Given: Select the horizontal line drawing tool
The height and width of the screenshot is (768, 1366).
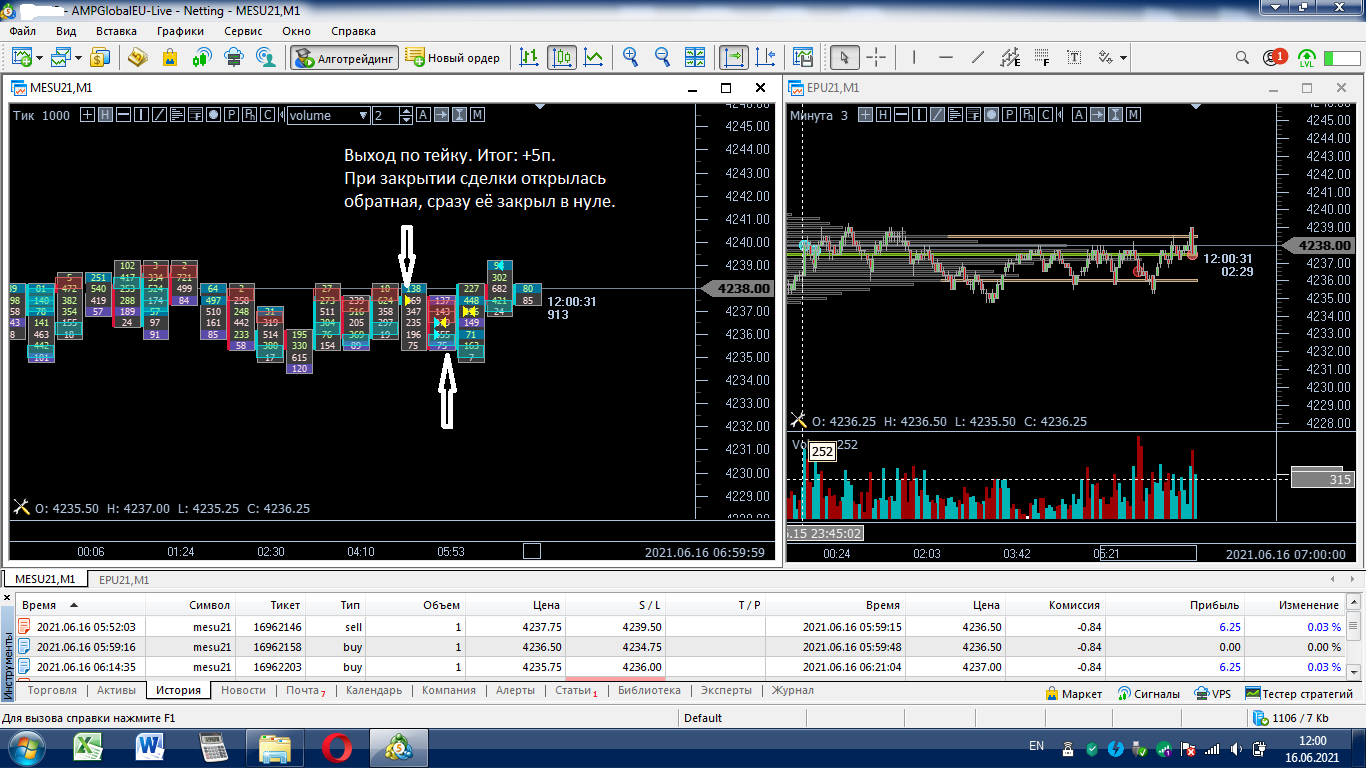Looking at the screenshot, I should (946, 57).
